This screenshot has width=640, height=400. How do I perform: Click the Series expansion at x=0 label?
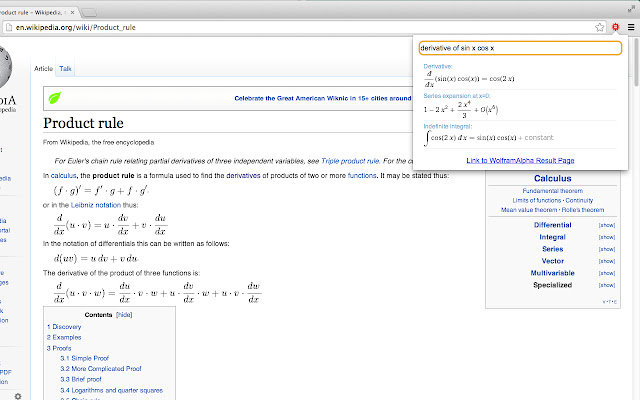457,96
